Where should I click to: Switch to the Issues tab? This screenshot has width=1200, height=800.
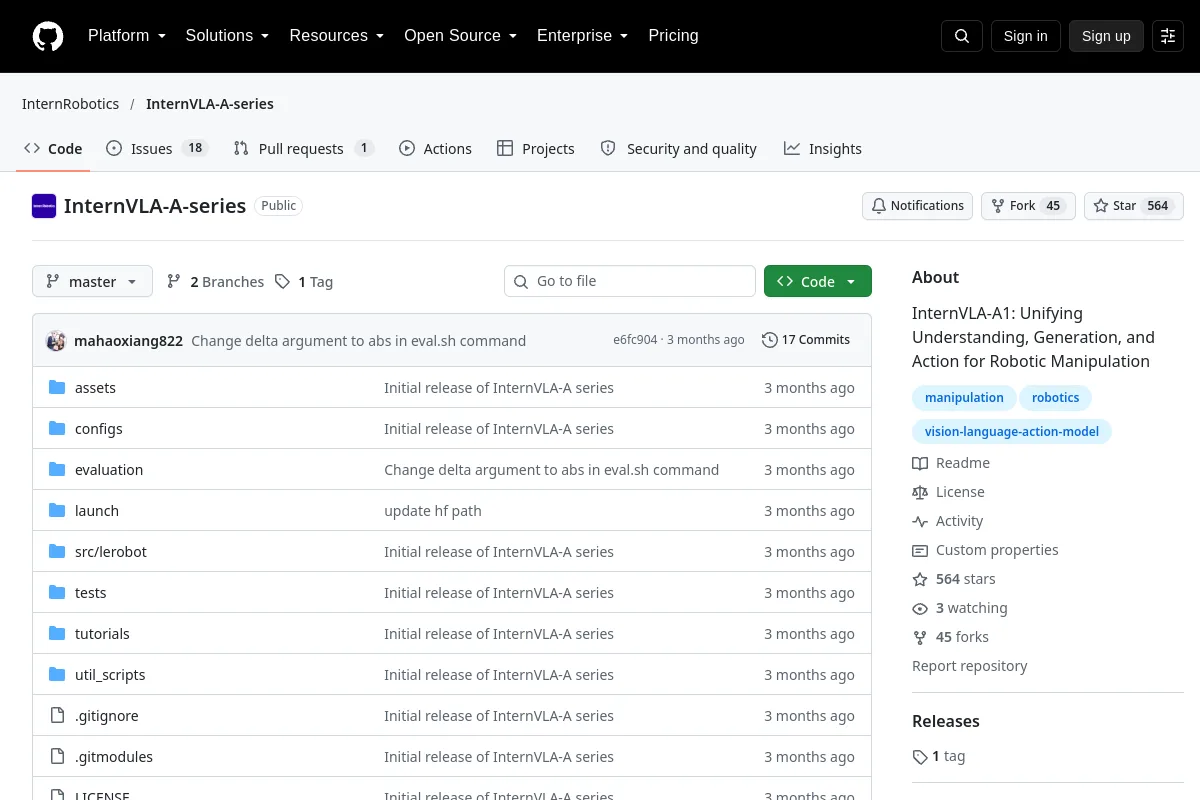click(156, 149)
